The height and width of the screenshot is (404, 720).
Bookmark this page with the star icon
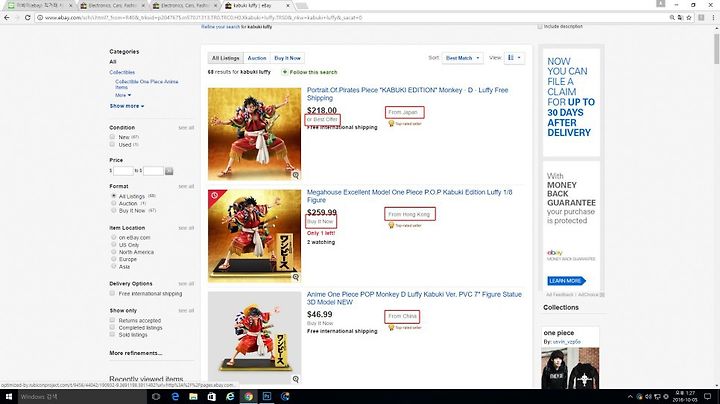click(689, 17)
